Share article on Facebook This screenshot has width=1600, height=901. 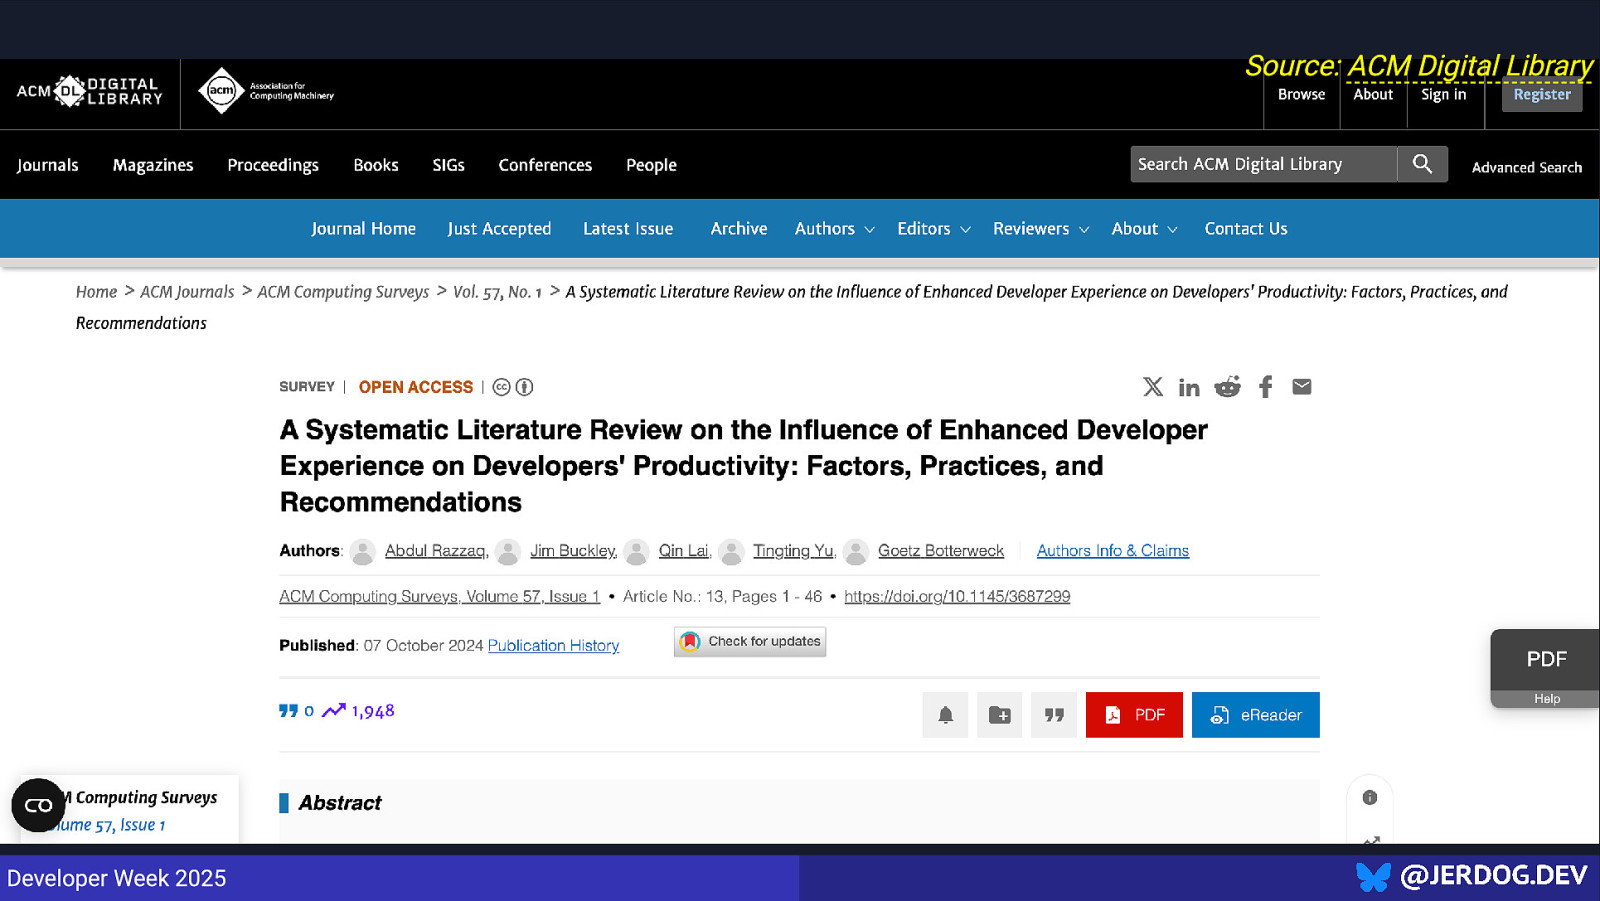[1266, 387]
